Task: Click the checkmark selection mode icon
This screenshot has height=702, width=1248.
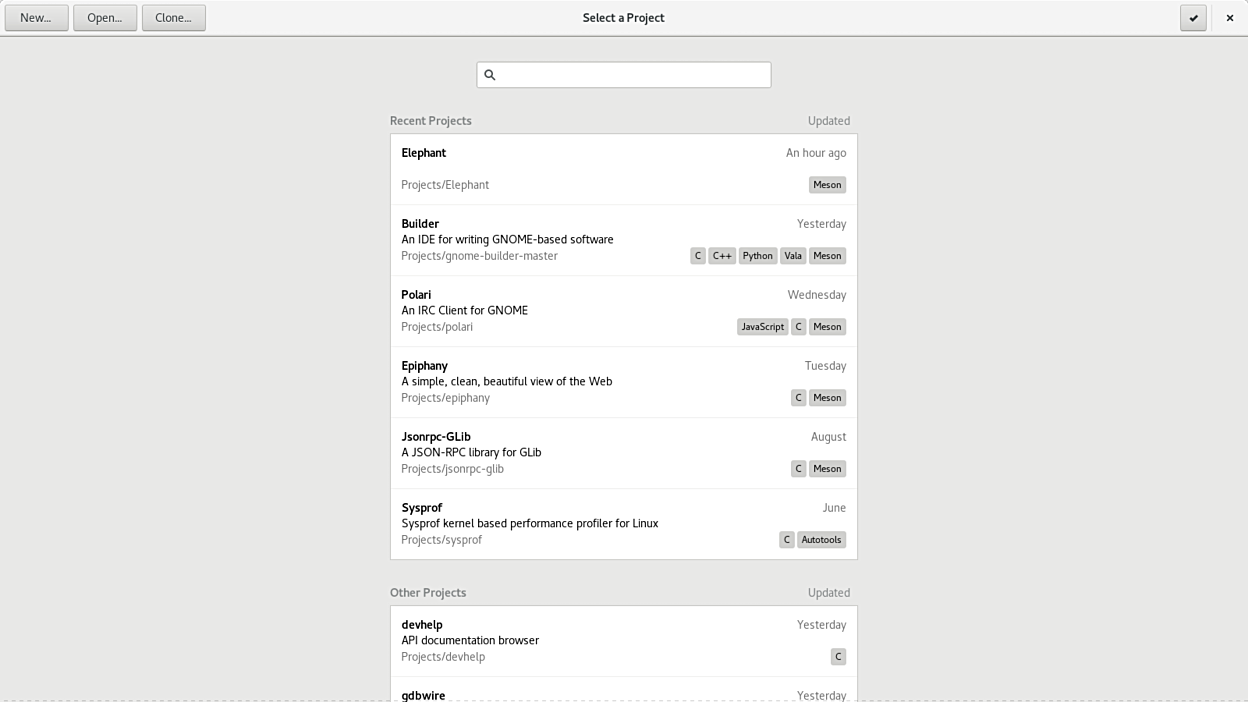Action: pos(1193,18)
